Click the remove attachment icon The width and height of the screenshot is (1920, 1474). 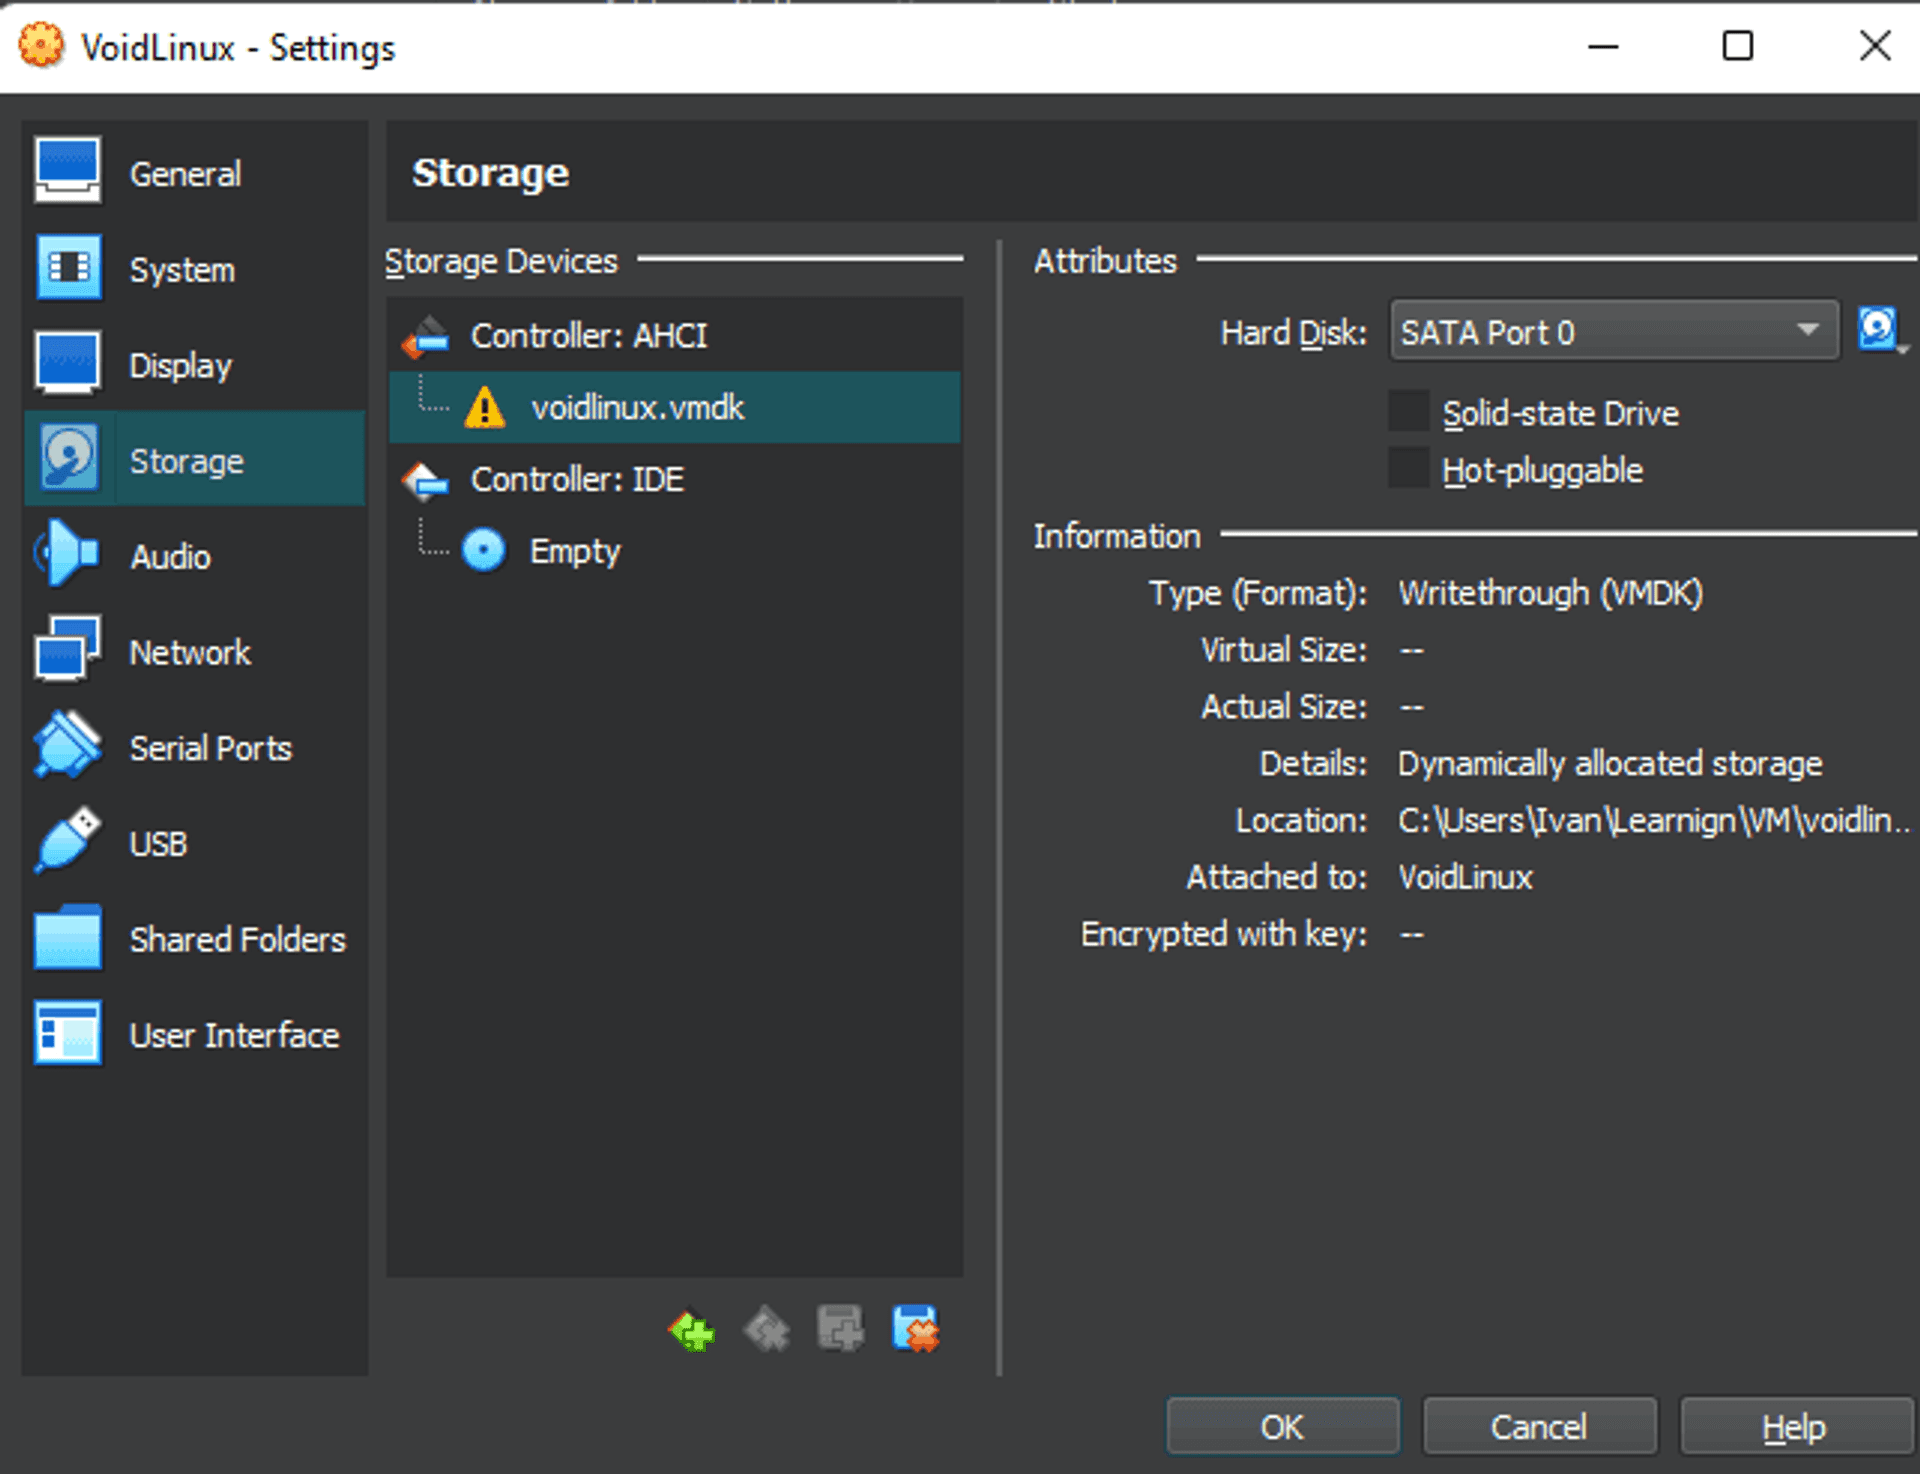click(x=915, y=1330)
